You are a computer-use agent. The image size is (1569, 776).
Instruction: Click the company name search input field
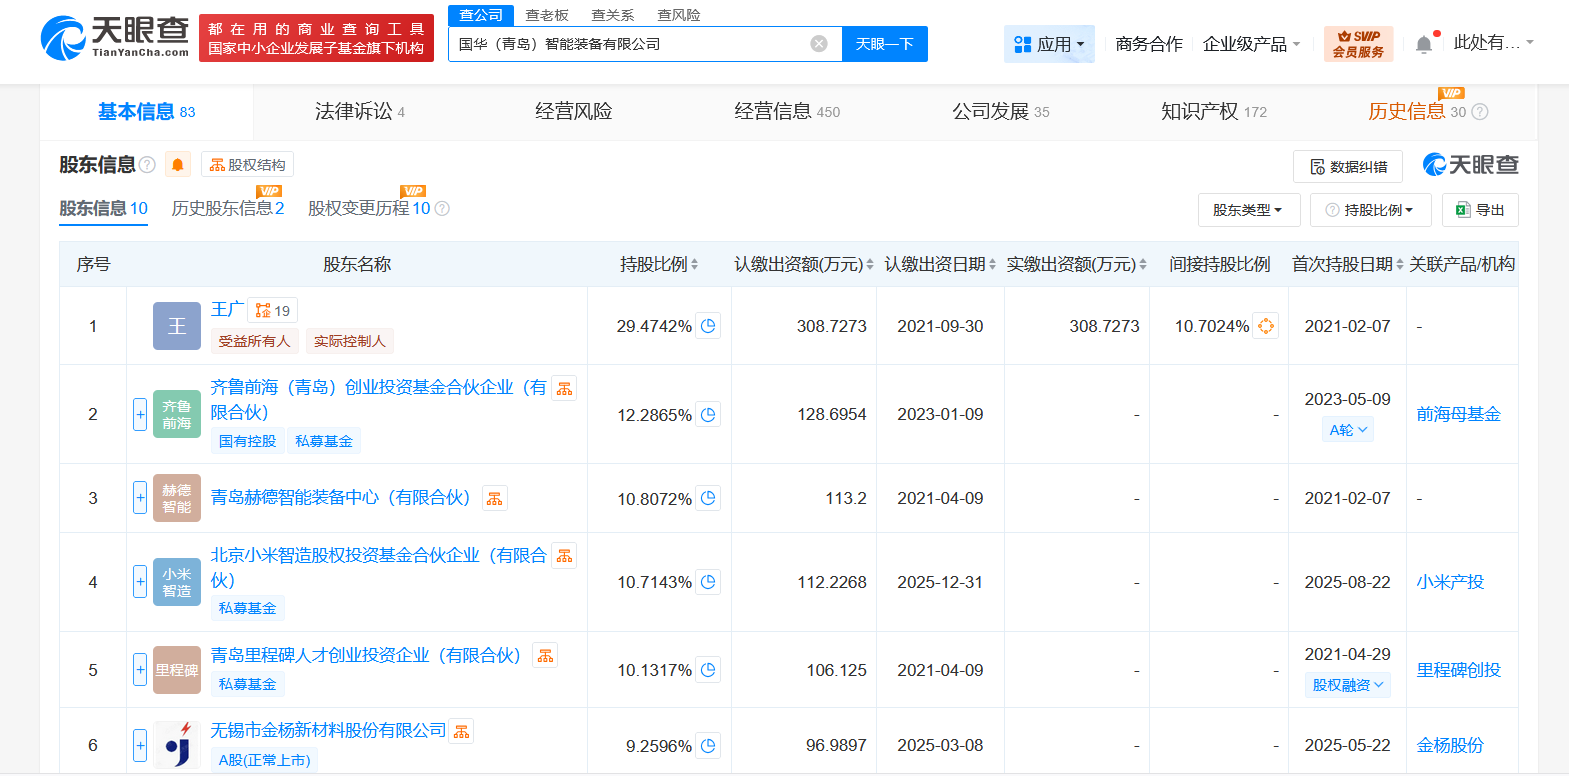[630, 44]
